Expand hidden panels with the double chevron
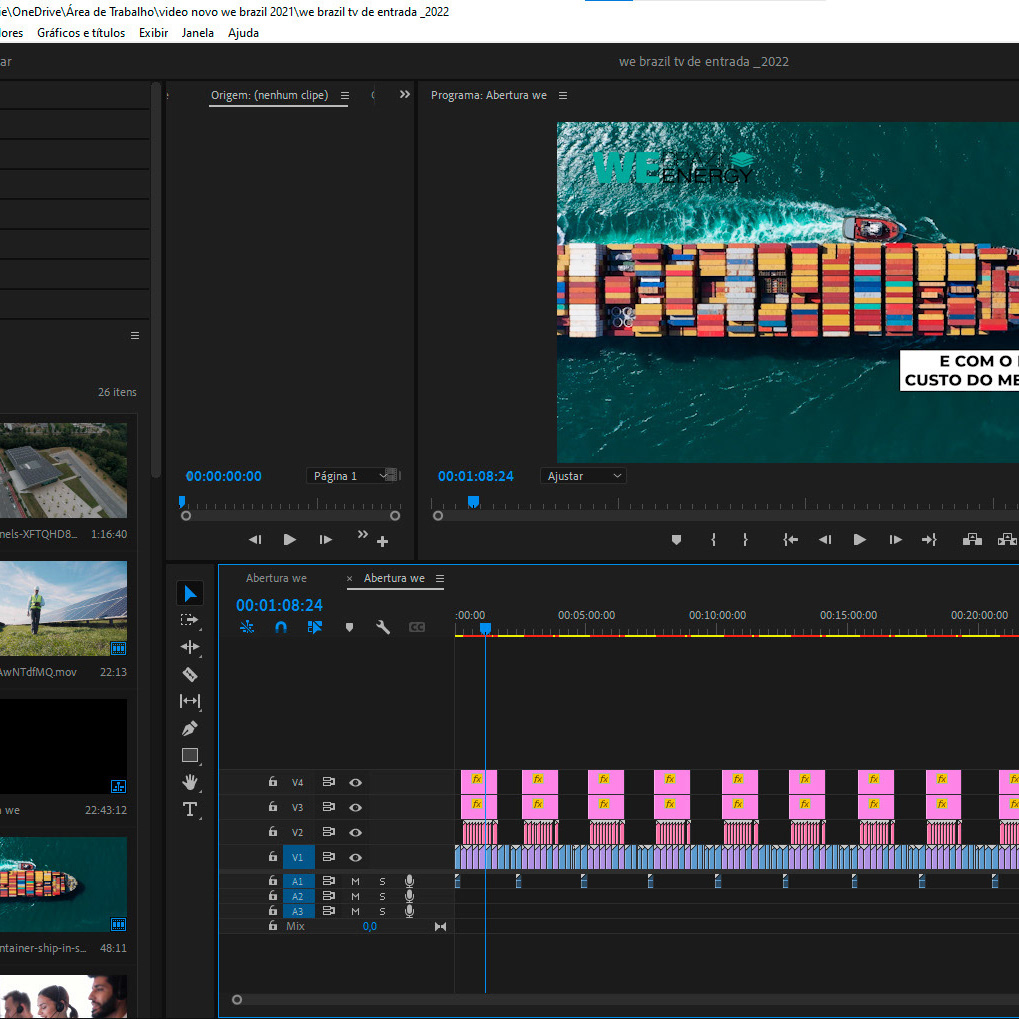This screenshot has width=1019, height=1019. coord(405,94)
